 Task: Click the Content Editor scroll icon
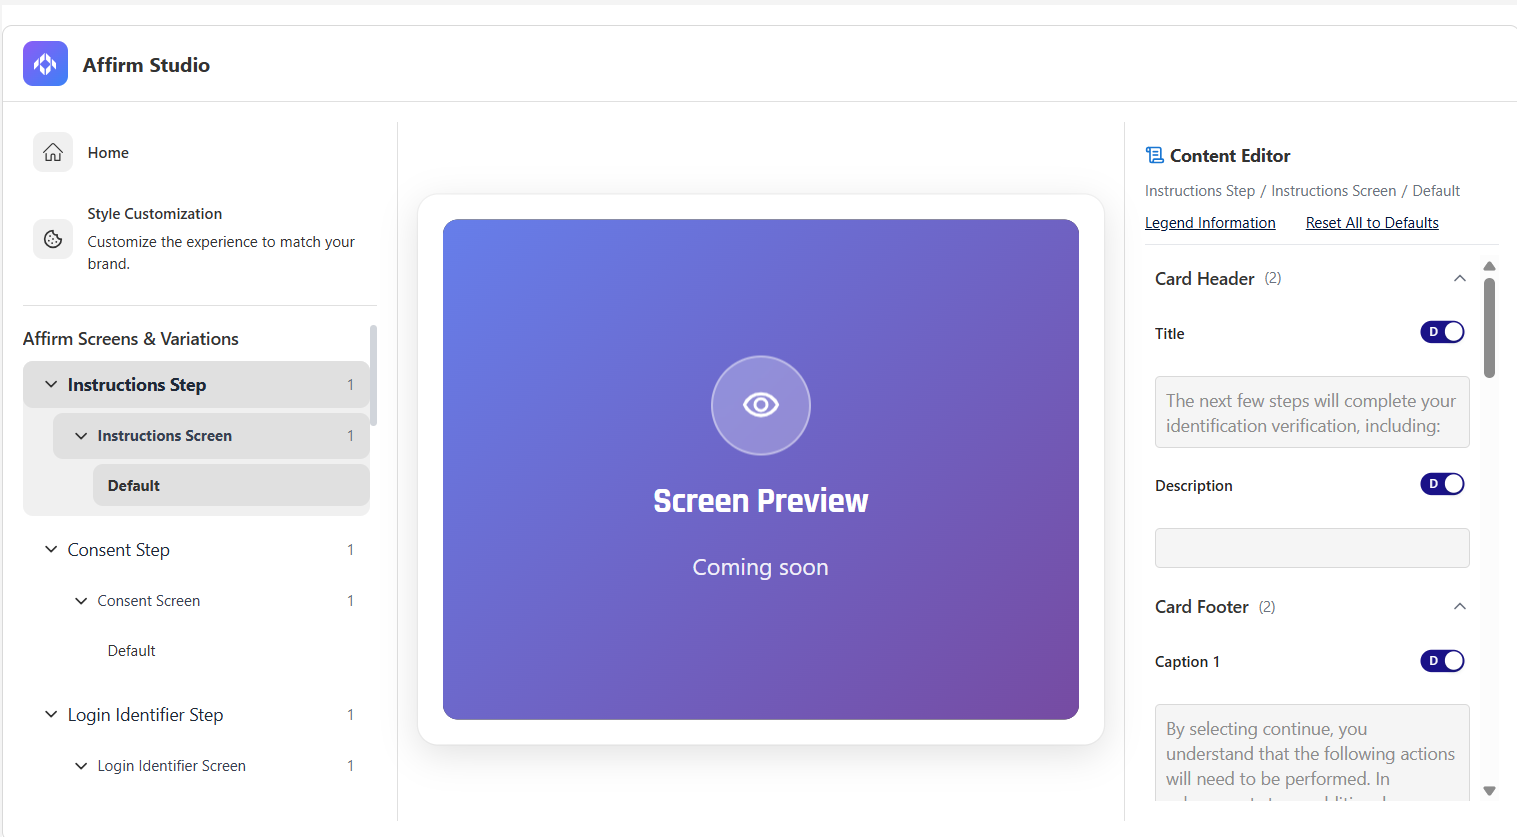[1154, 155]
